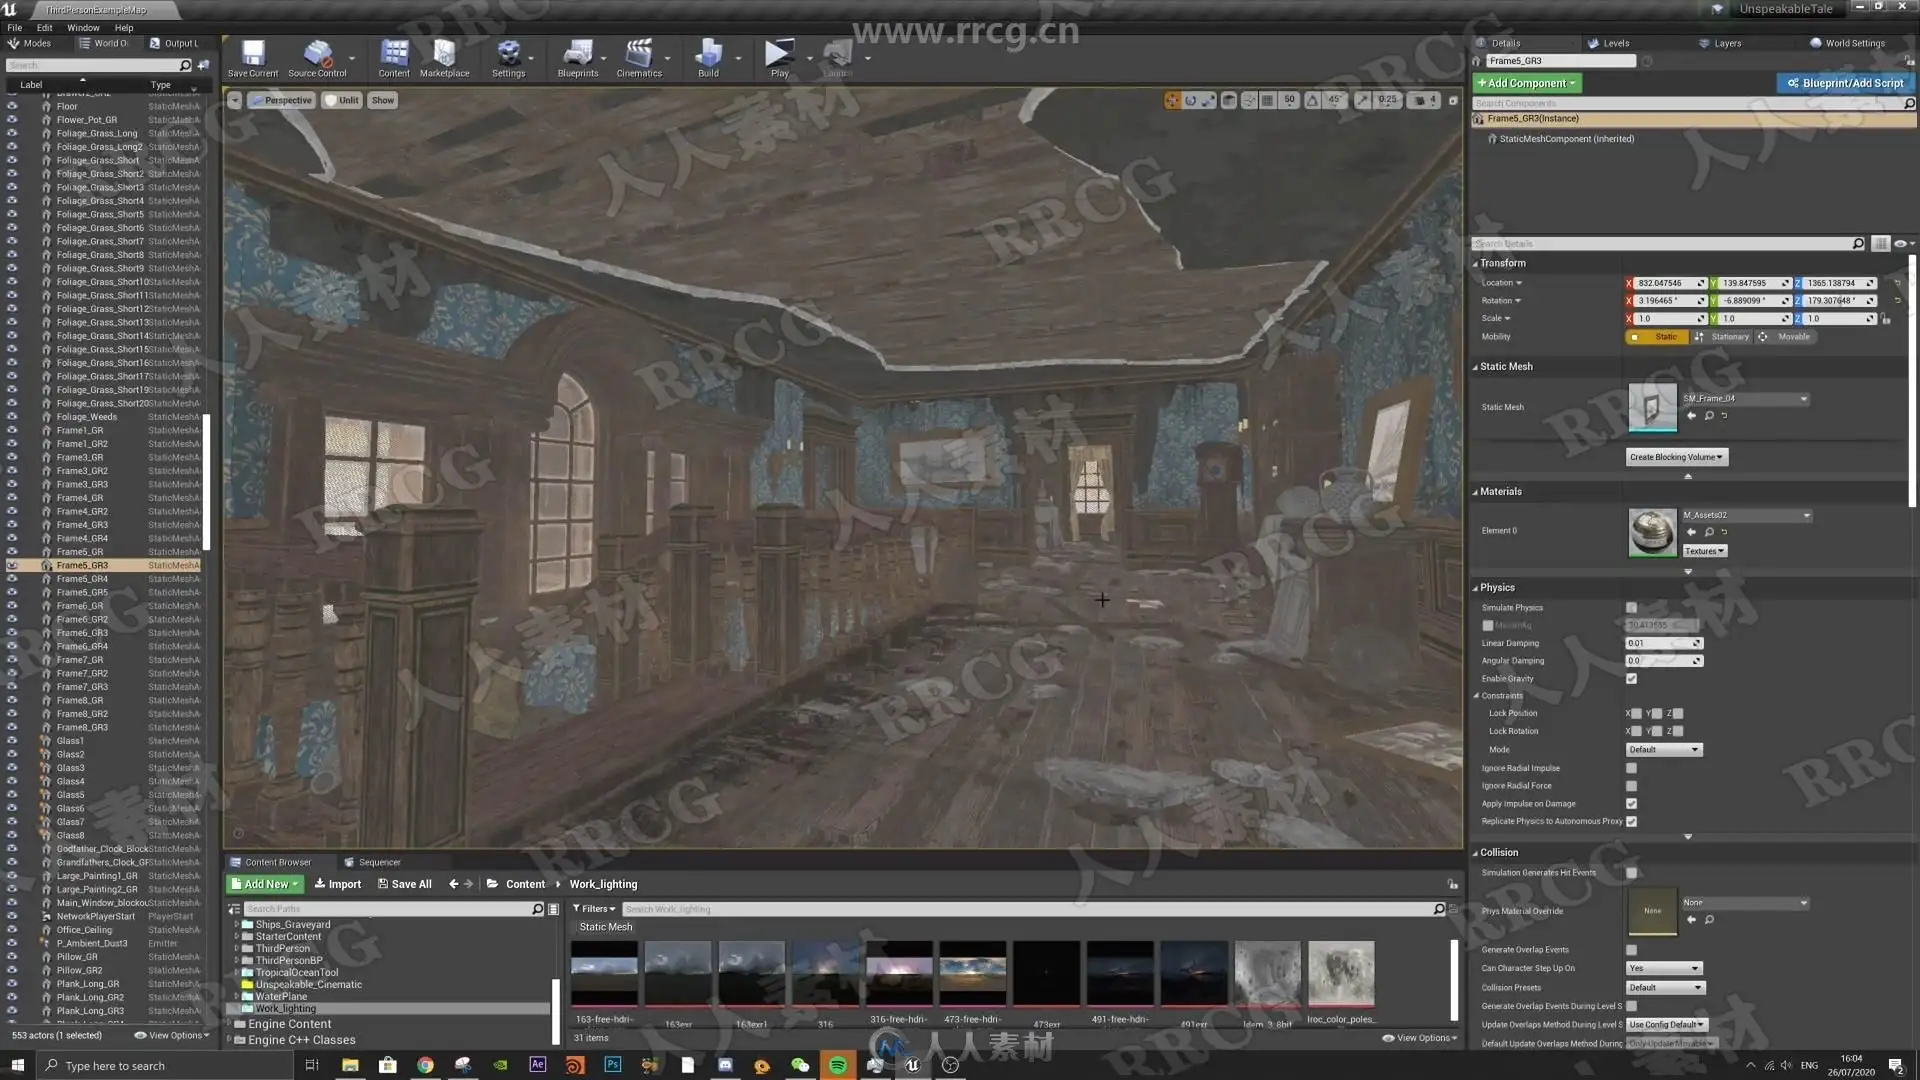Launch Spotify from the Windows taskbar
Image resolution: width=1920 pixels, height=1080 pixels.
click(x=838, y=1065)
